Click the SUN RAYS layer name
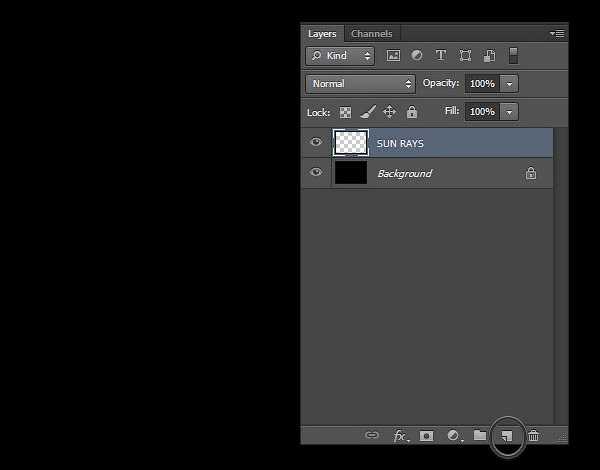 [x=400, y=144]
